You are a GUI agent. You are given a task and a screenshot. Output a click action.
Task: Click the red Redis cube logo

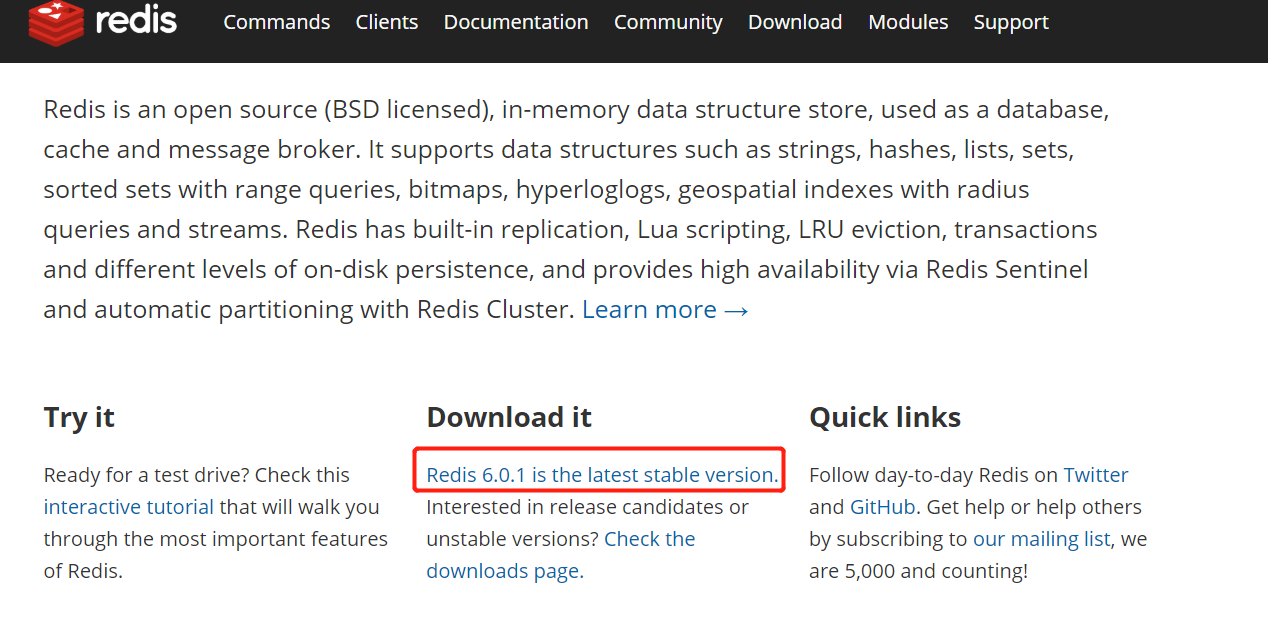(56, 22)
